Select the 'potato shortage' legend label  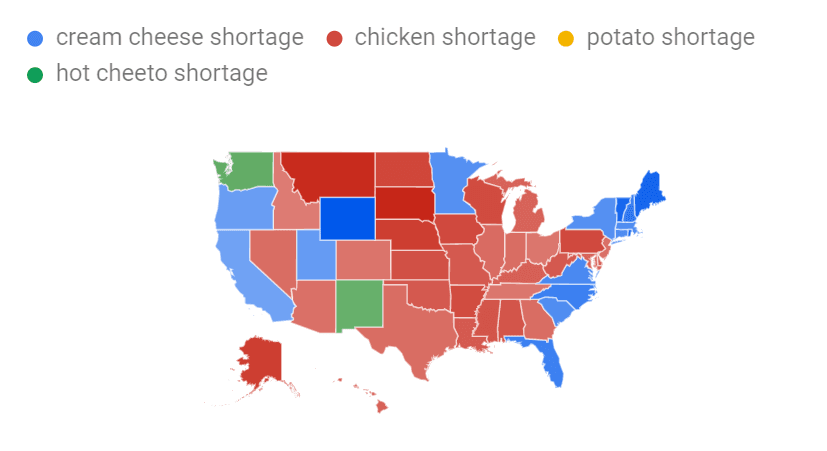[x=670, y=37]
